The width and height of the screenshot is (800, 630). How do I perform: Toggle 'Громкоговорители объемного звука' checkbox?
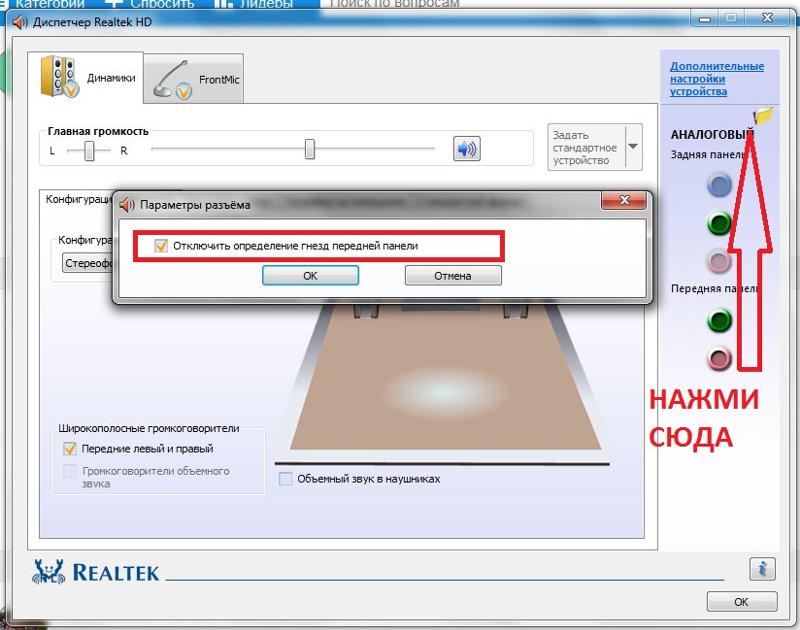pos(70,471)
